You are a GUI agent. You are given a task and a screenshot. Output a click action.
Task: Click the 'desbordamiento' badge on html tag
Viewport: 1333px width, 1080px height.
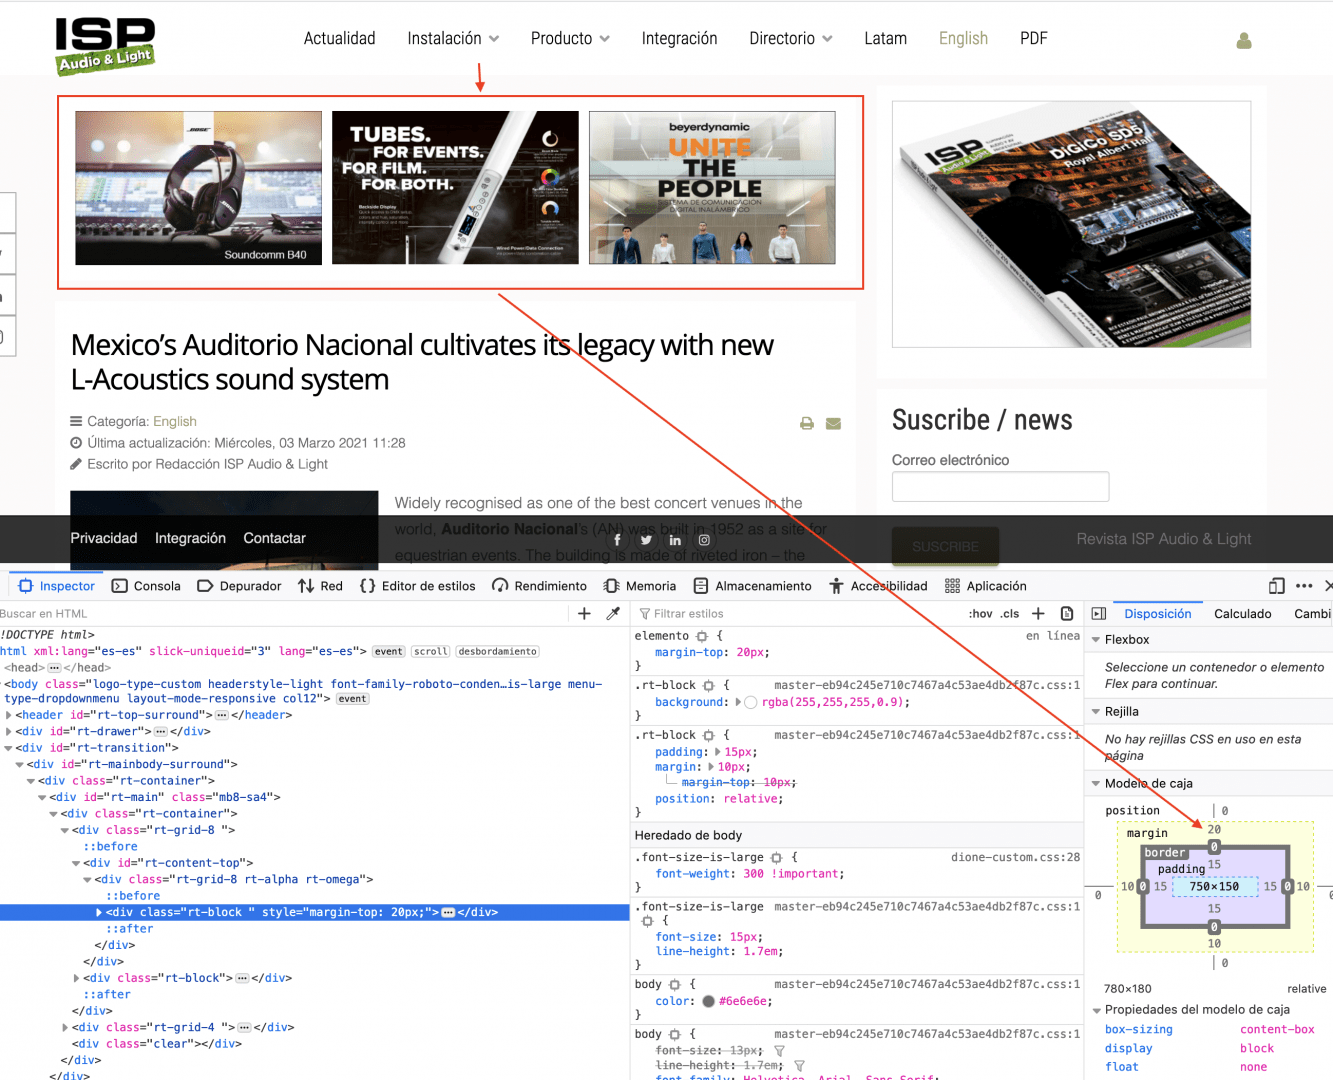coord(498,652)
